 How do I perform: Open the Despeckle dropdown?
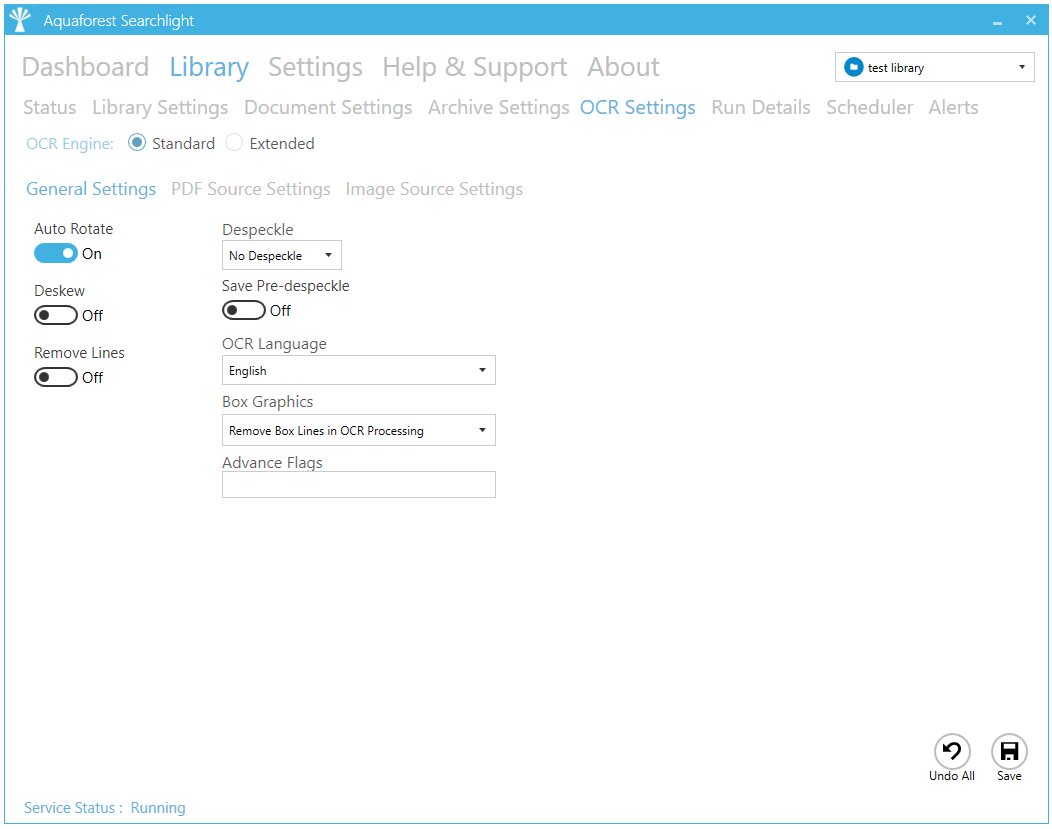281,256
